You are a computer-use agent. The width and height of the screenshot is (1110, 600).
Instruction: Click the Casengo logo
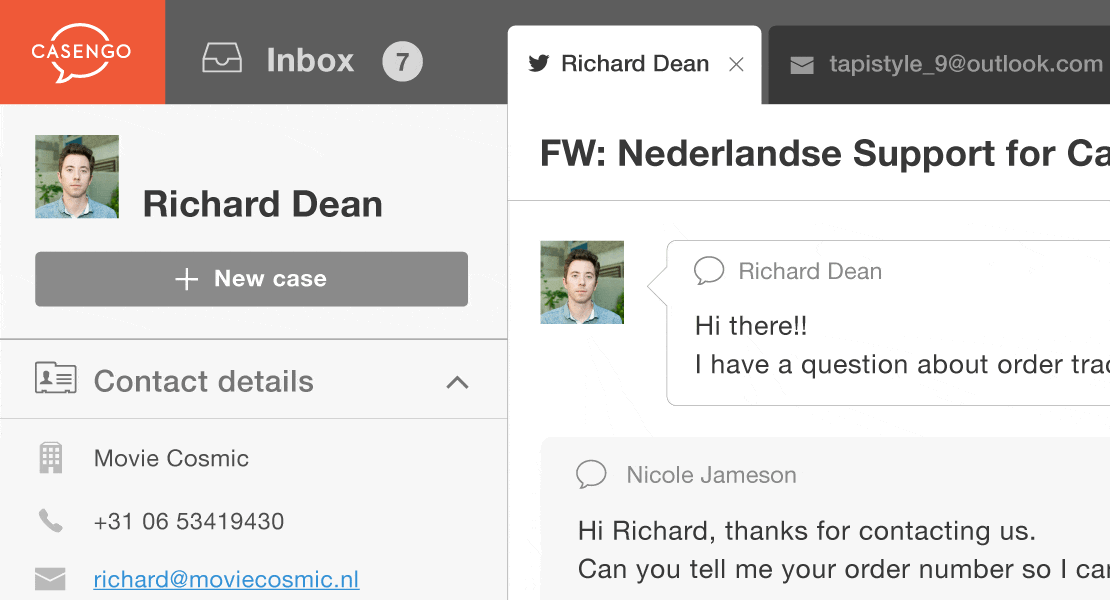[x=81, y=52]
